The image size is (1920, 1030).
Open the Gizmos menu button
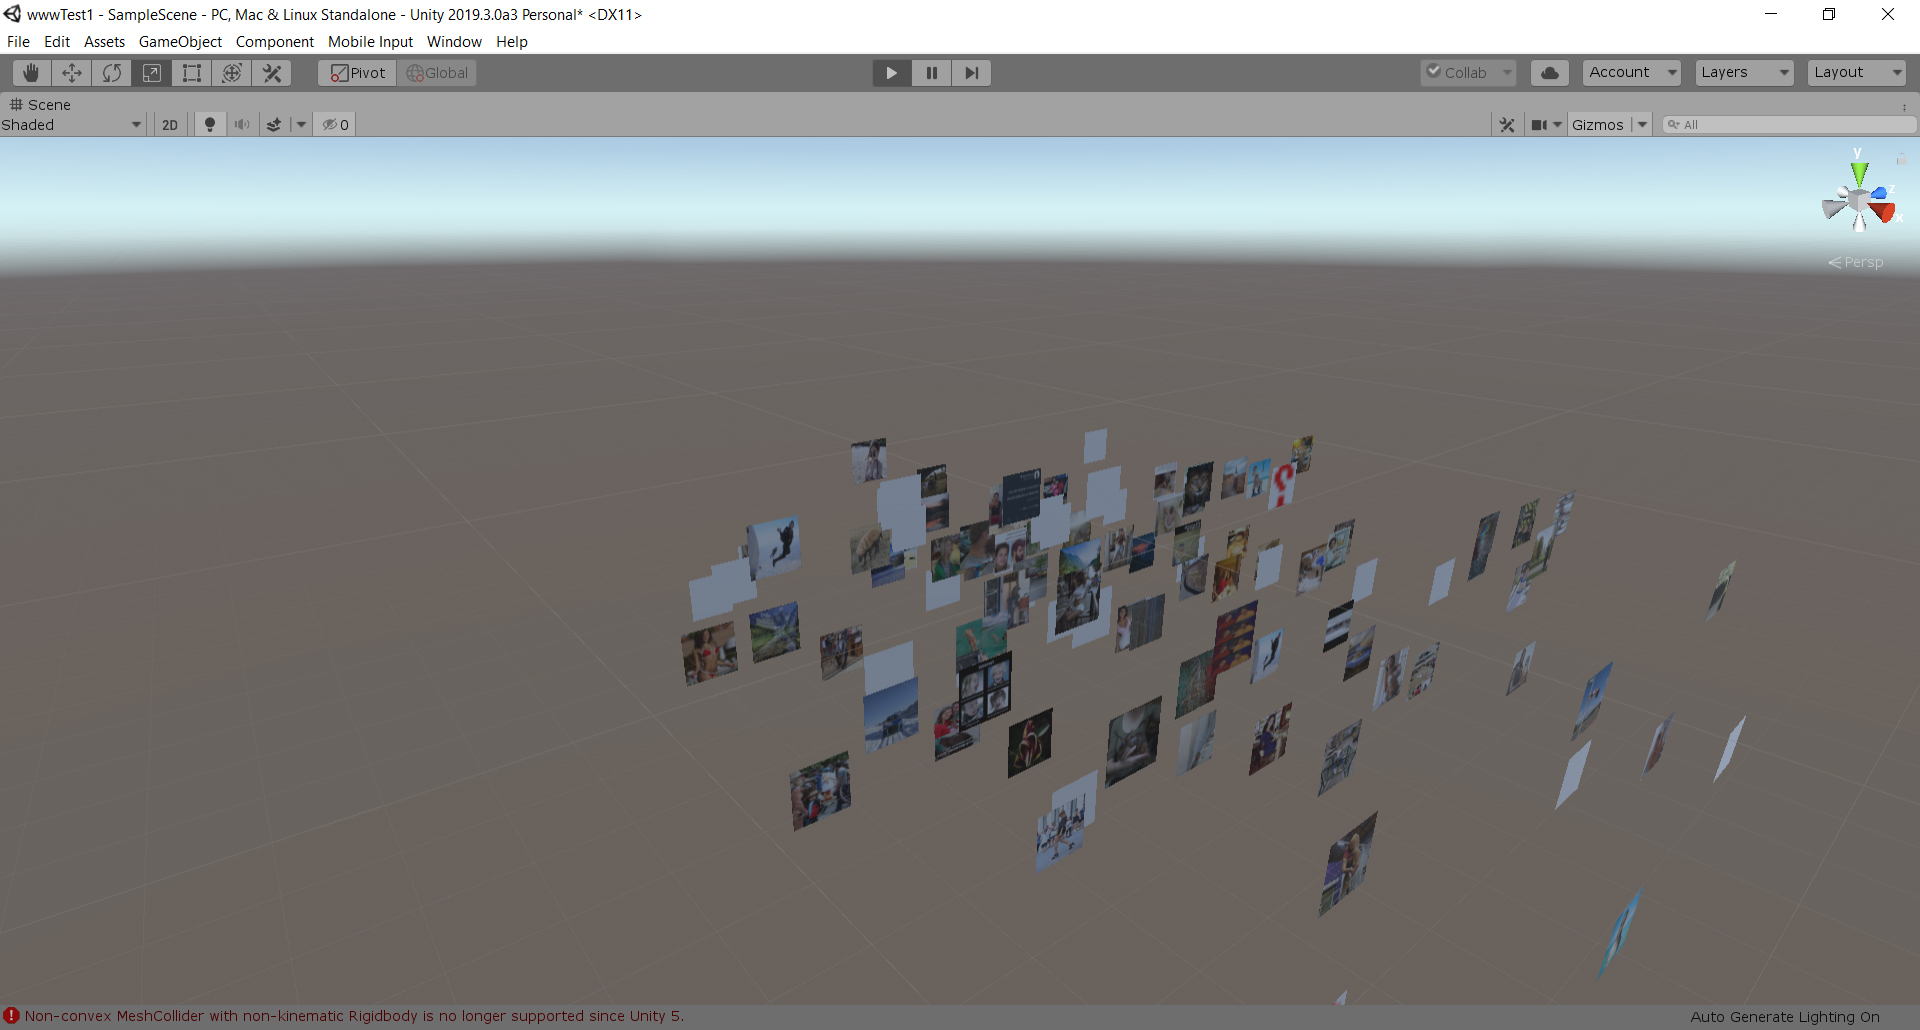1597,125
